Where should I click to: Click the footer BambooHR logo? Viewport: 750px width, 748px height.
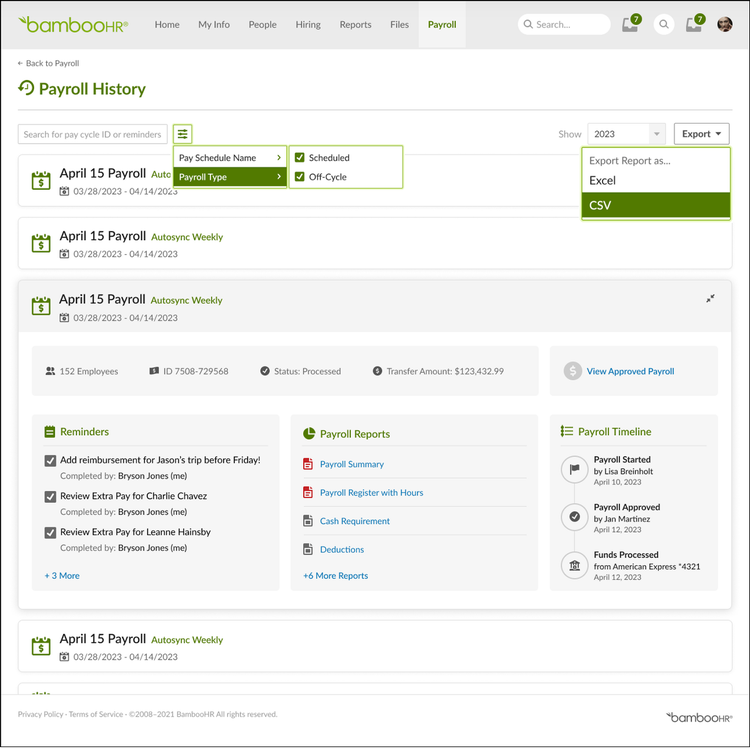(698, 717)
